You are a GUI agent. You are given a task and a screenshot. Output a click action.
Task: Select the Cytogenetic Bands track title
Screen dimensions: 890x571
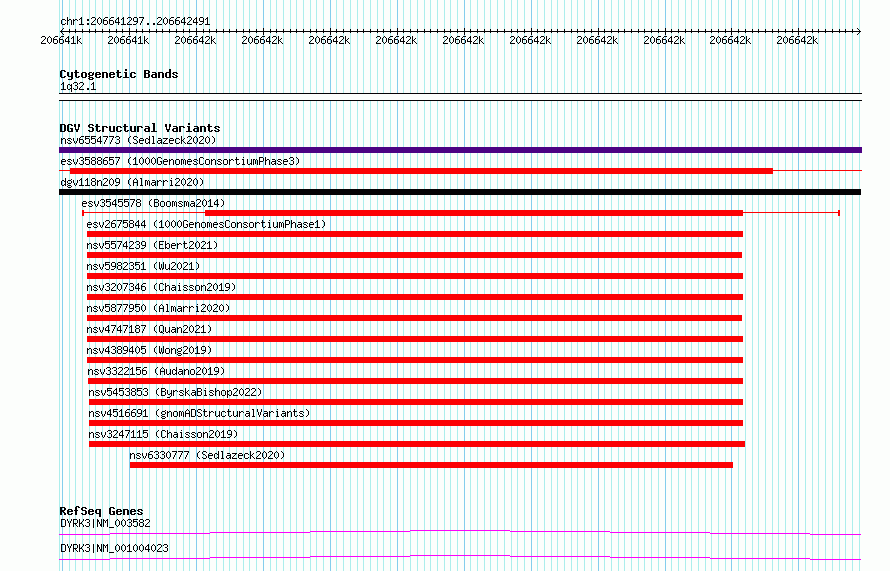click(119, 74)
